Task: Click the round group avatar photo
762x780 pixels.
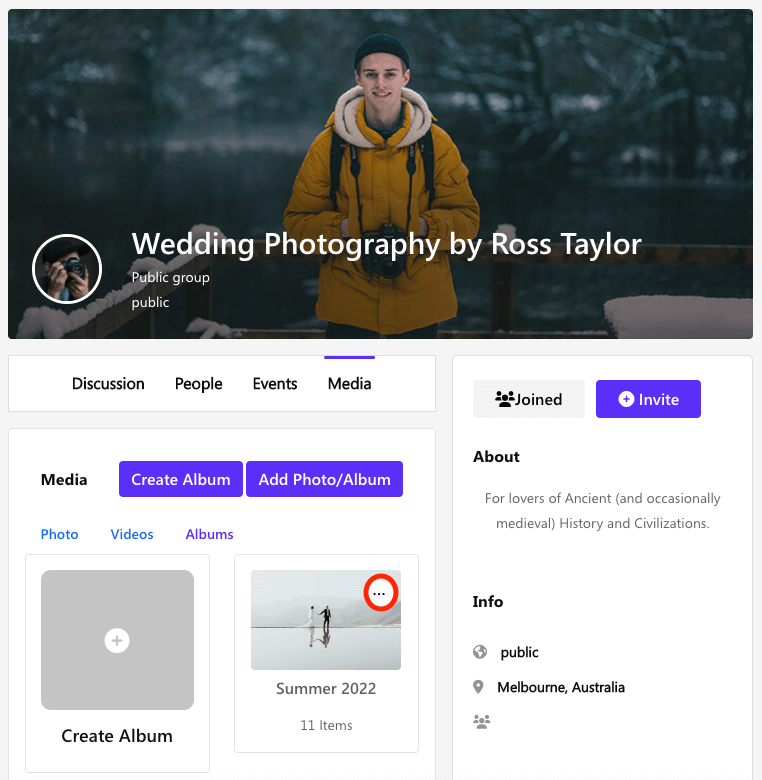Action: pyautogui.click(x=67, y=269)
